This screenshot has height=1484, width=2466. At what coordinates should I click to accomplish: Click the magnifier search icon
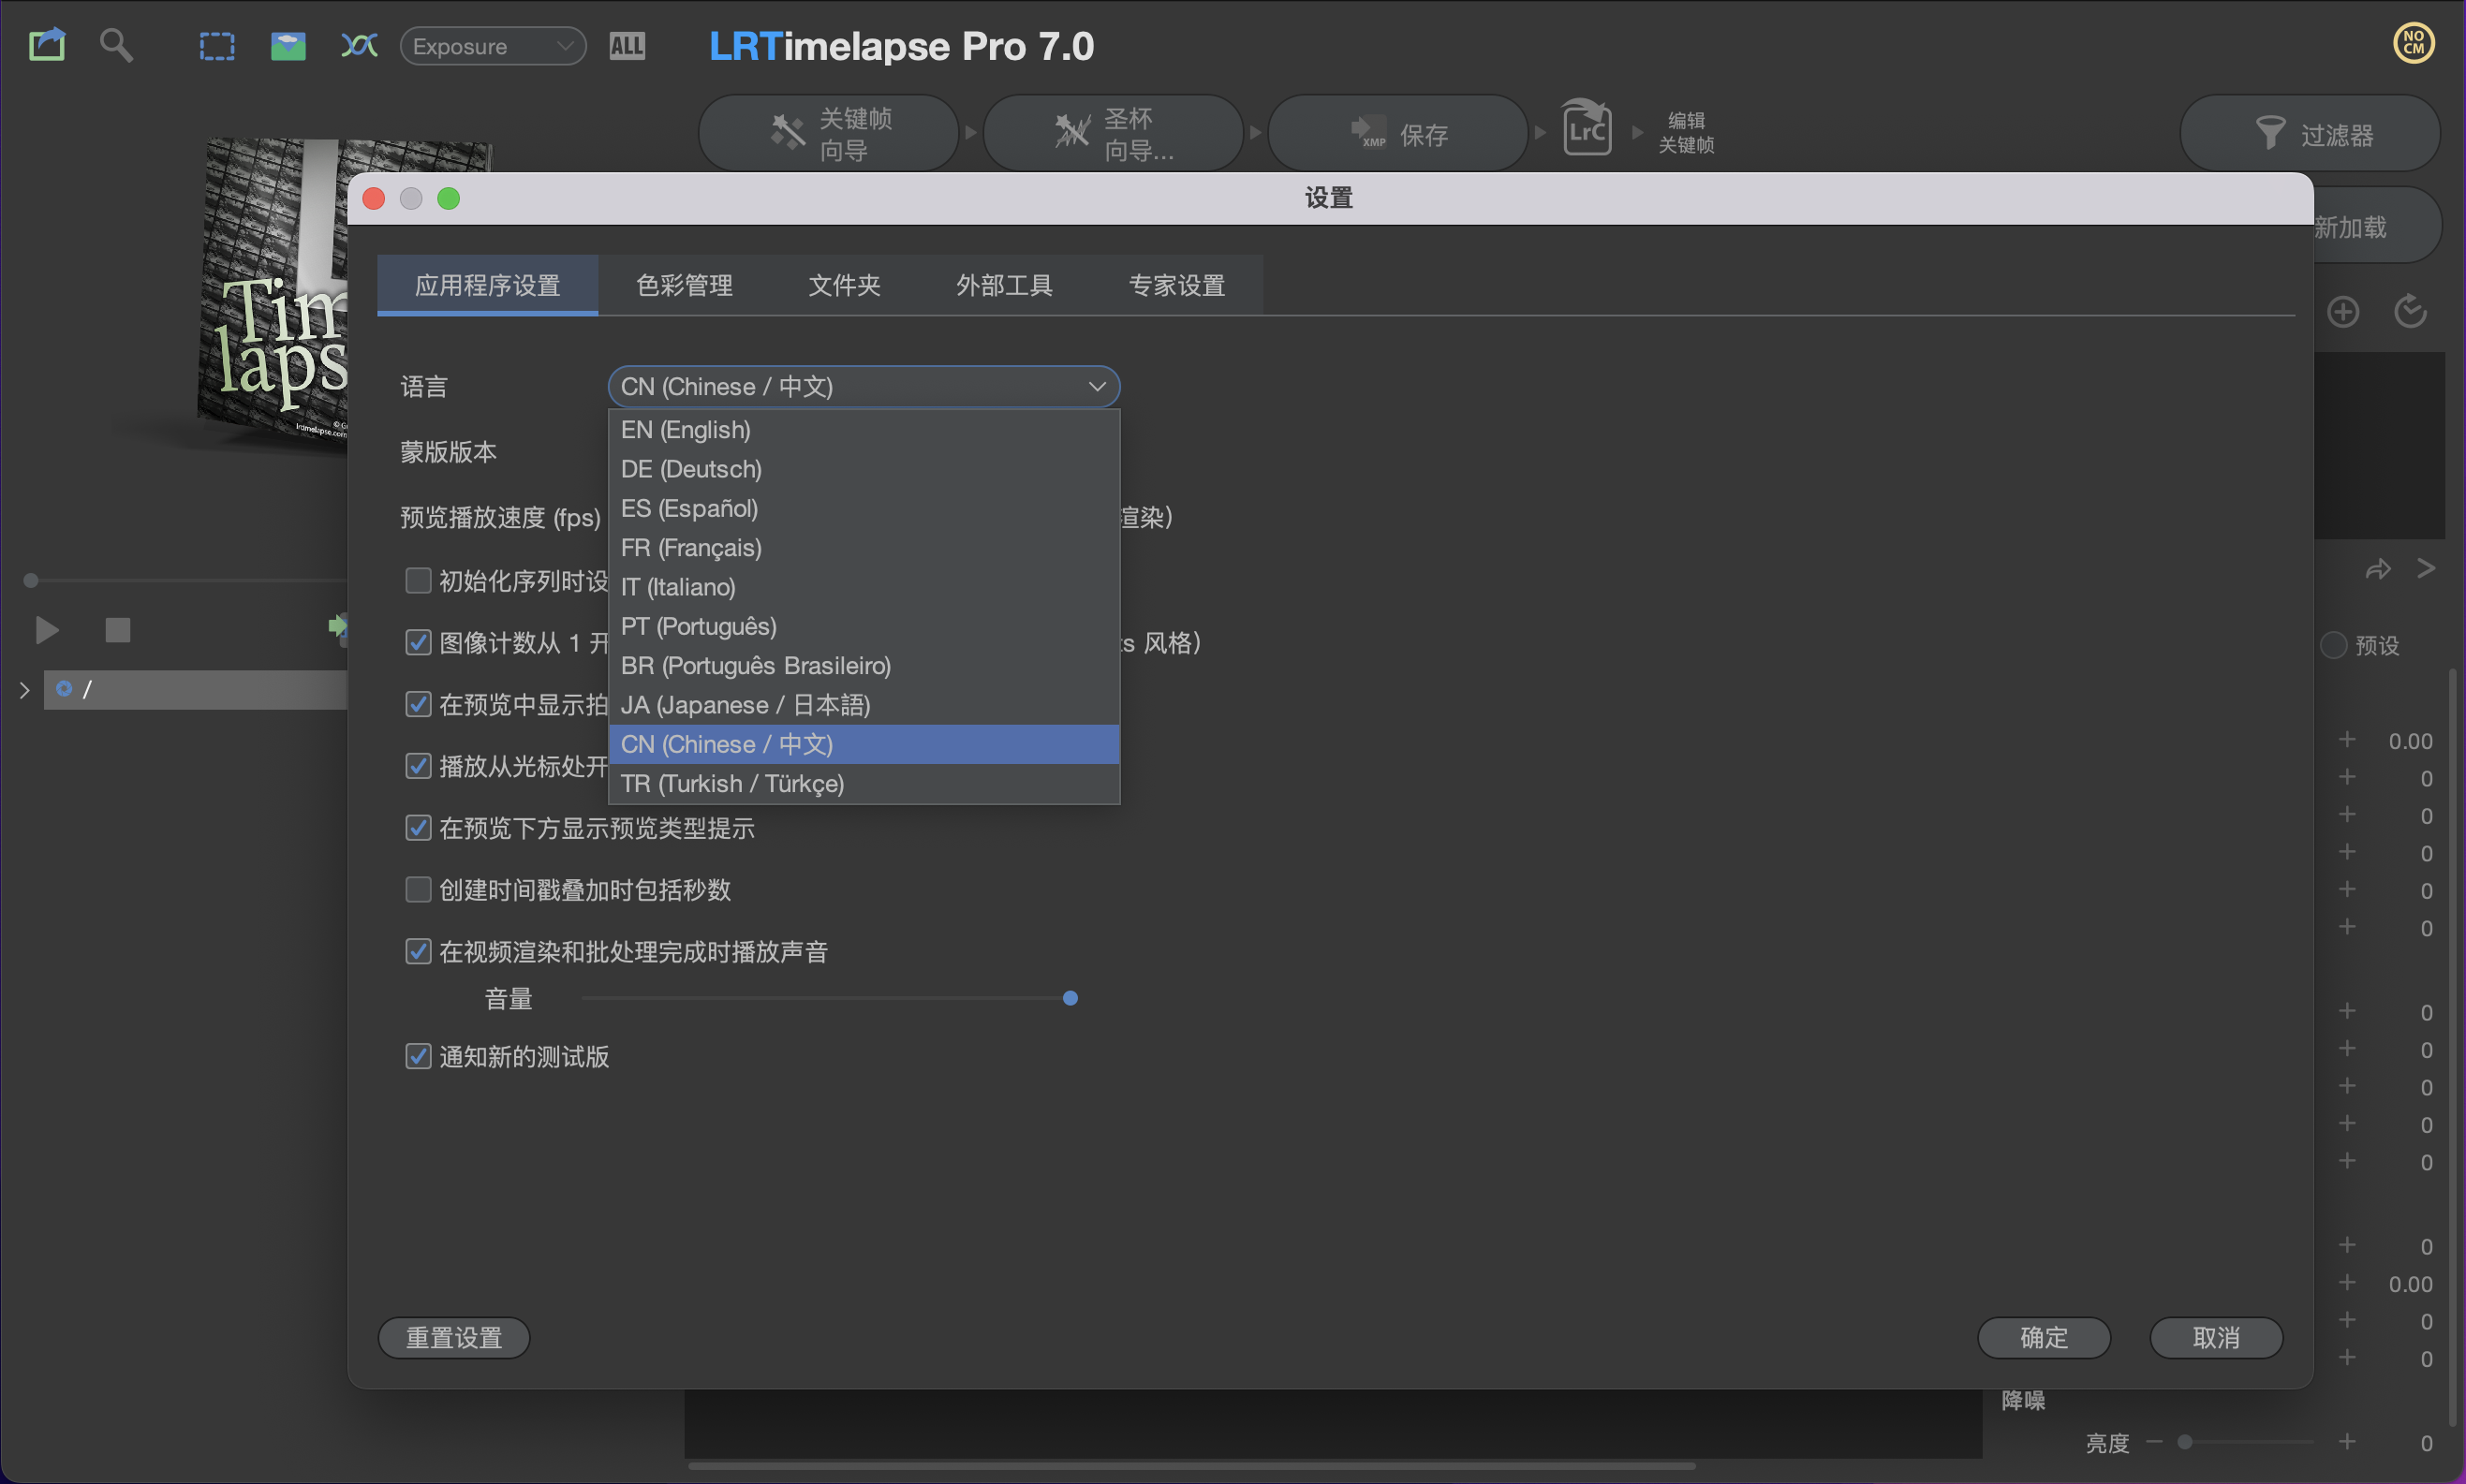(x=116, y=45)
